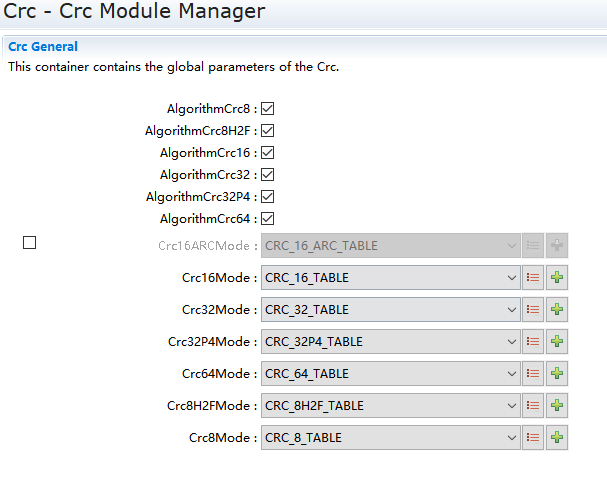Screen dimensions: 607x502
Task: Click the green plus icon beside Crc8Mode
Action: [x=557, y=438]
